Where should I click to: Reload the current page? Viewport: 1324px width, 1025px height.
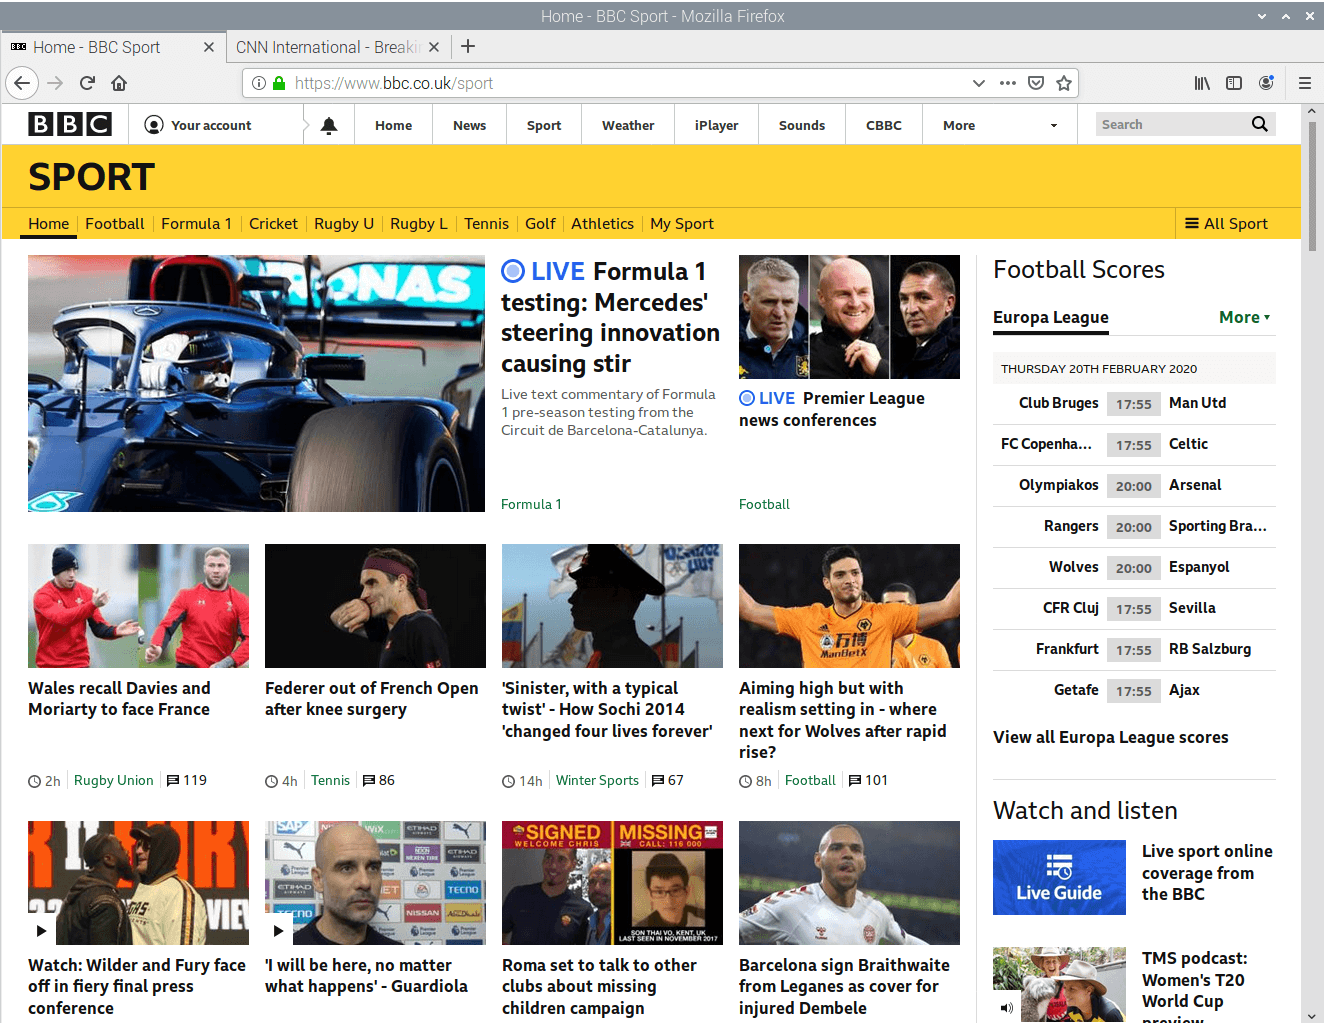click(x=87, y=83)
